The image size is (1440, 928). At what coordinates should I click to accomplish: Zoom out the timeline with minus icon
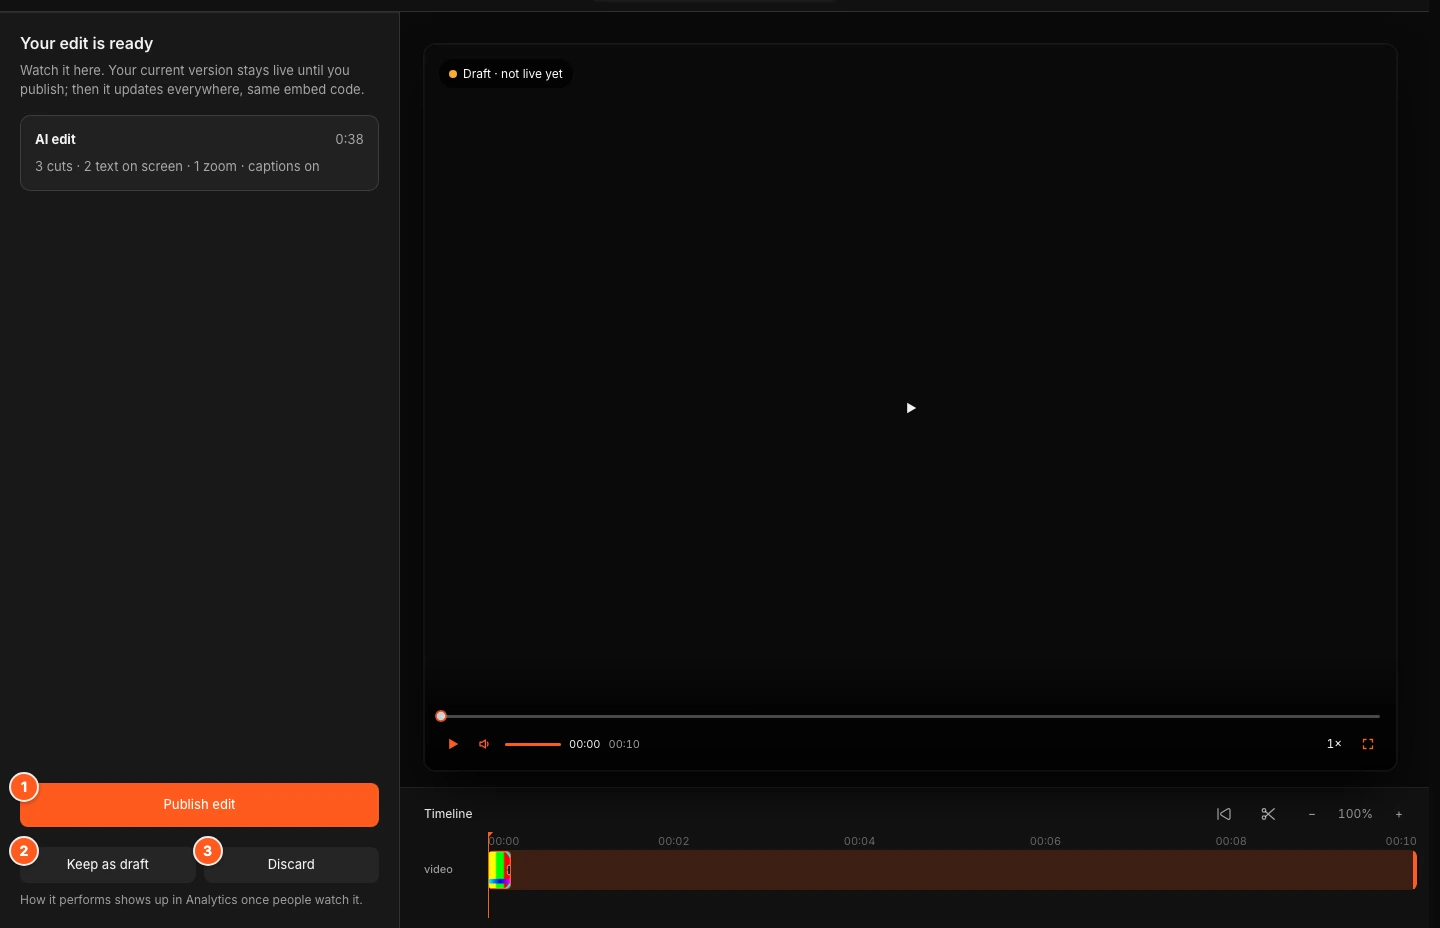click(x=1312, y=814)
